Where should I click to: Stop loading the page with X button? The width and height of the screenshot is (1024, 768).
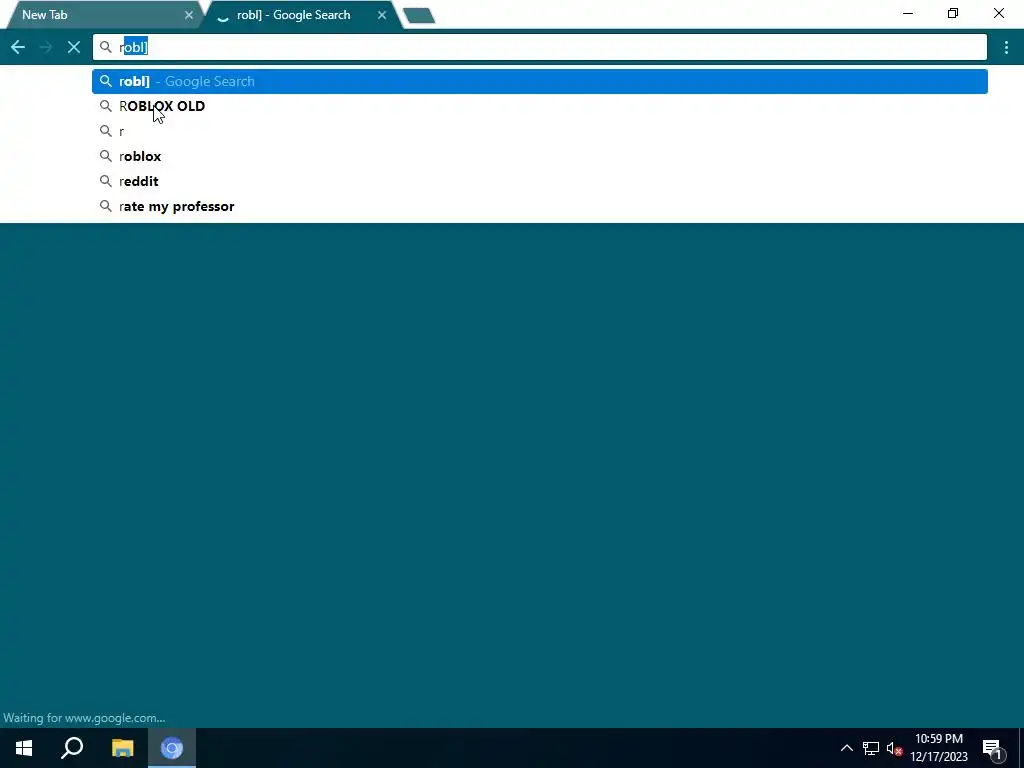click(x=74, y=47)
